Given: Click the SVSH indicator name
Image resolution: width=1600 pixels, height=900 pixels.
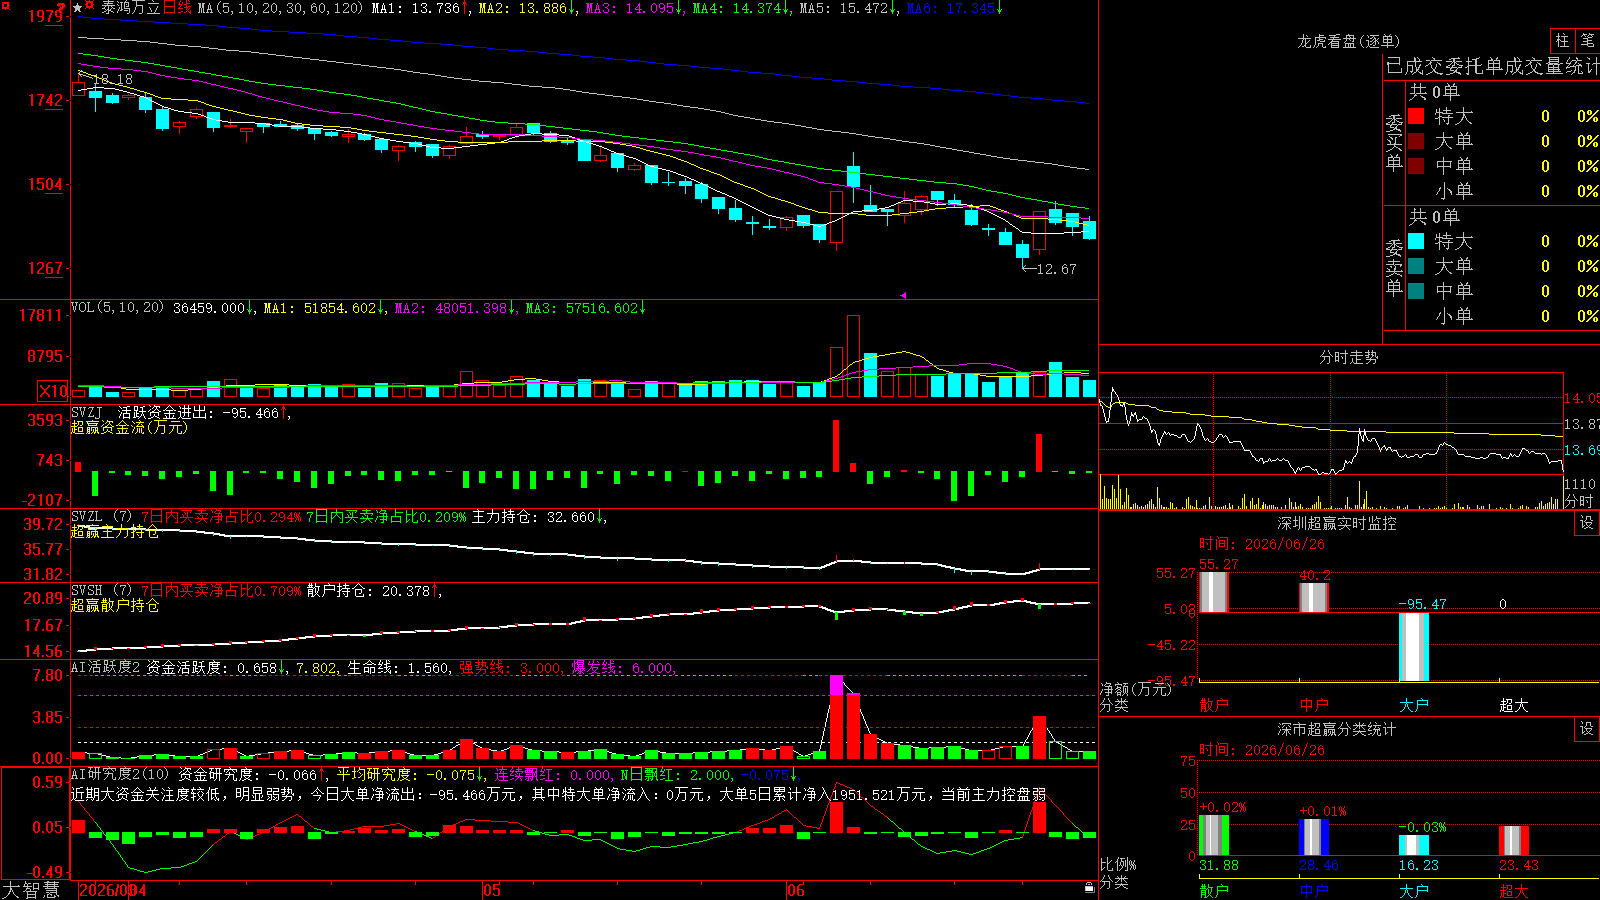Looking at the screenshot, I should click(x=87, y=591).
